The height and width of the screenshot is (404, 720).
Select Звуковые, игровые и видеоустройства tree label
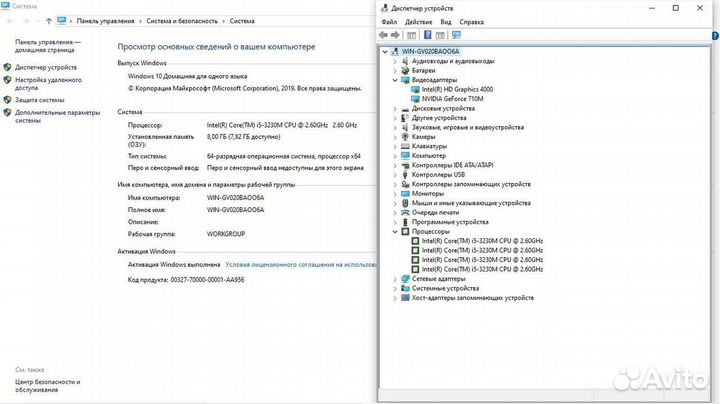(467, 127)
